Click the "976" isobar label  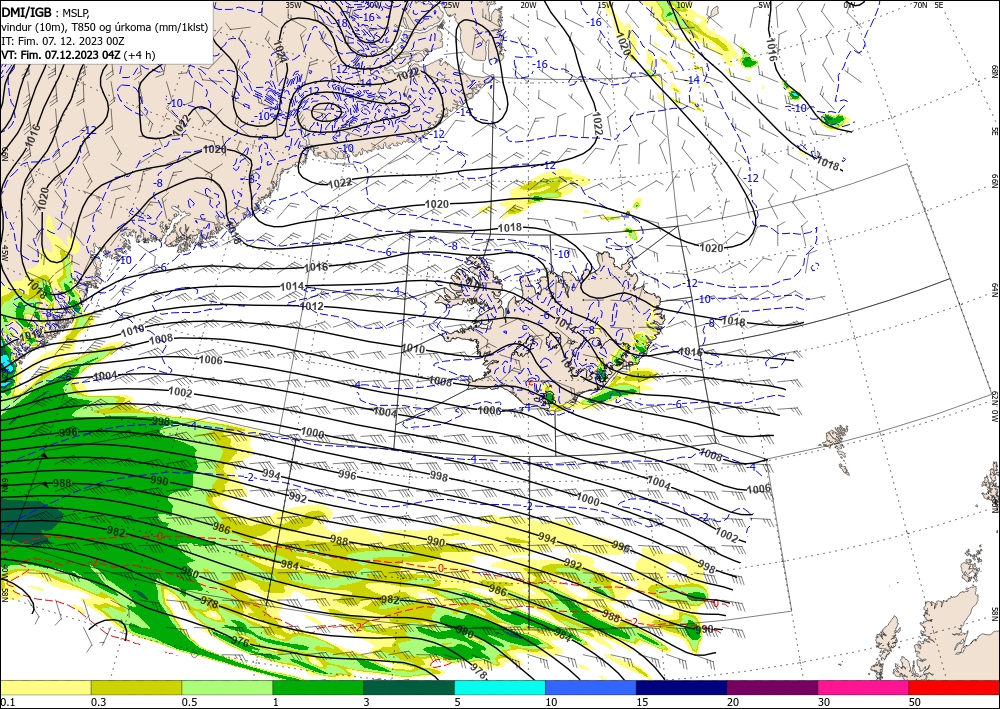click(x=240, y=641)
